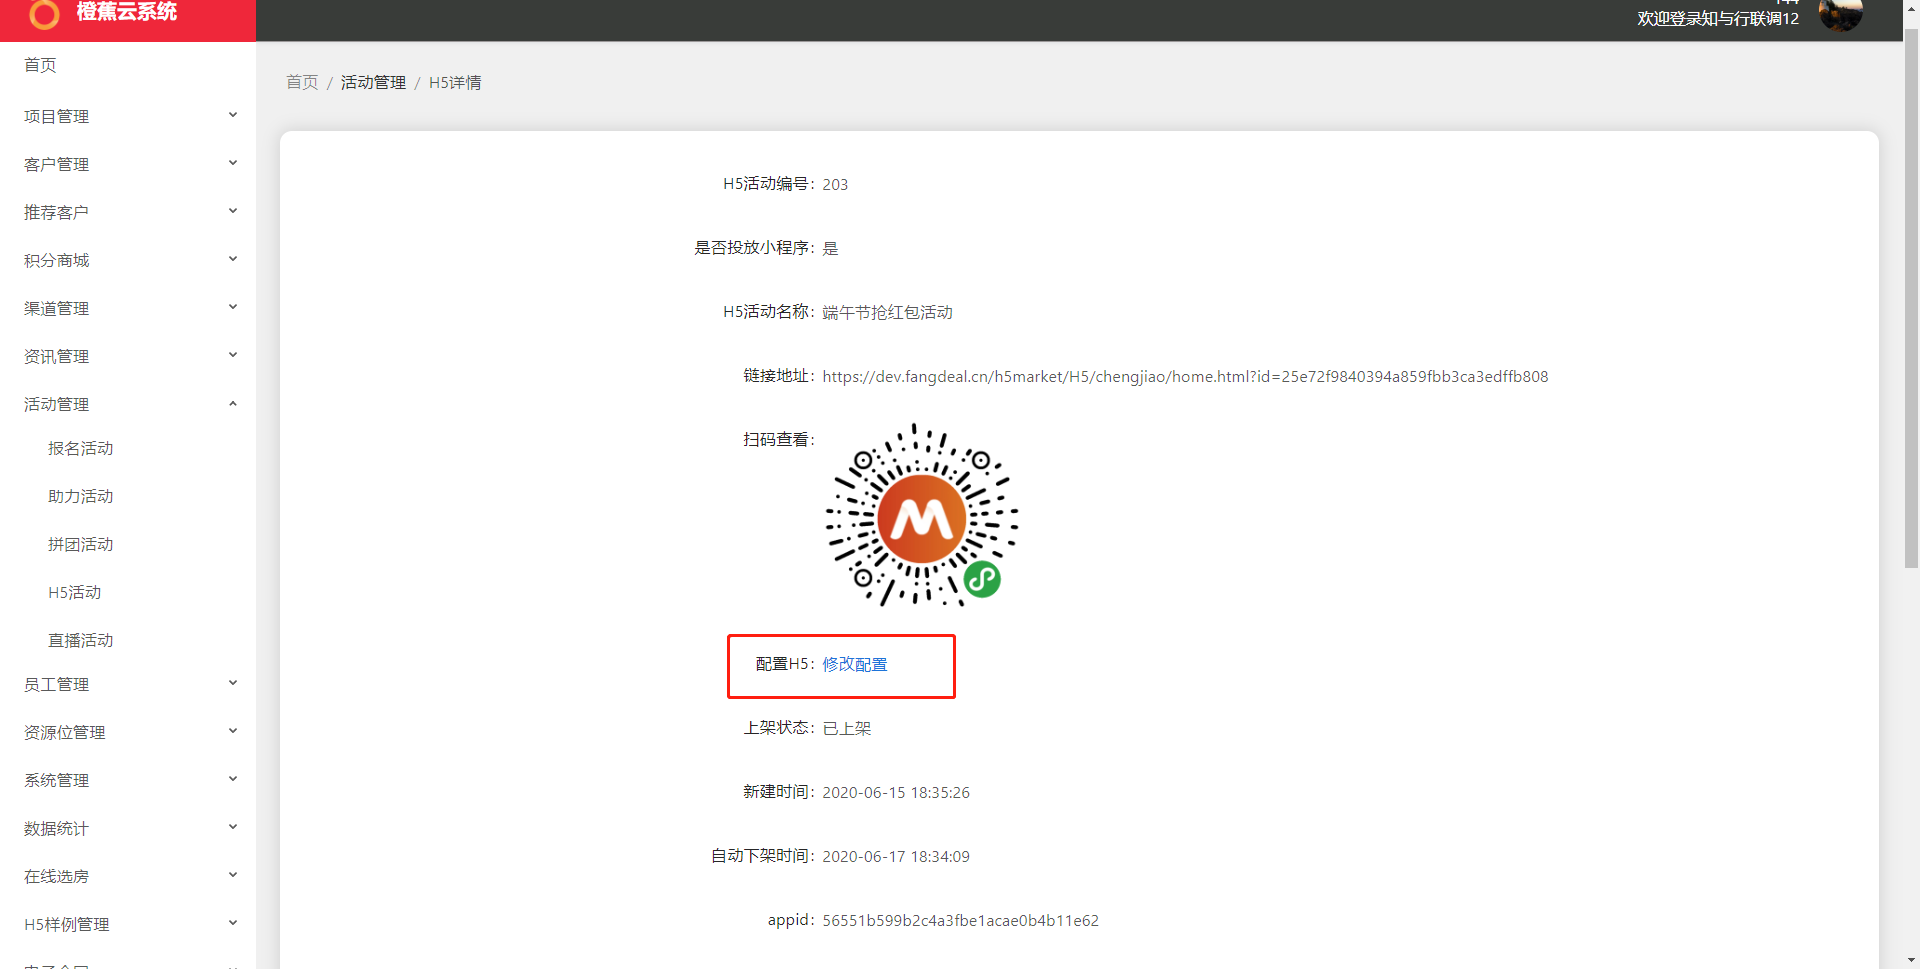Click the activity name 端午节抢红包活动

point(887,312)
